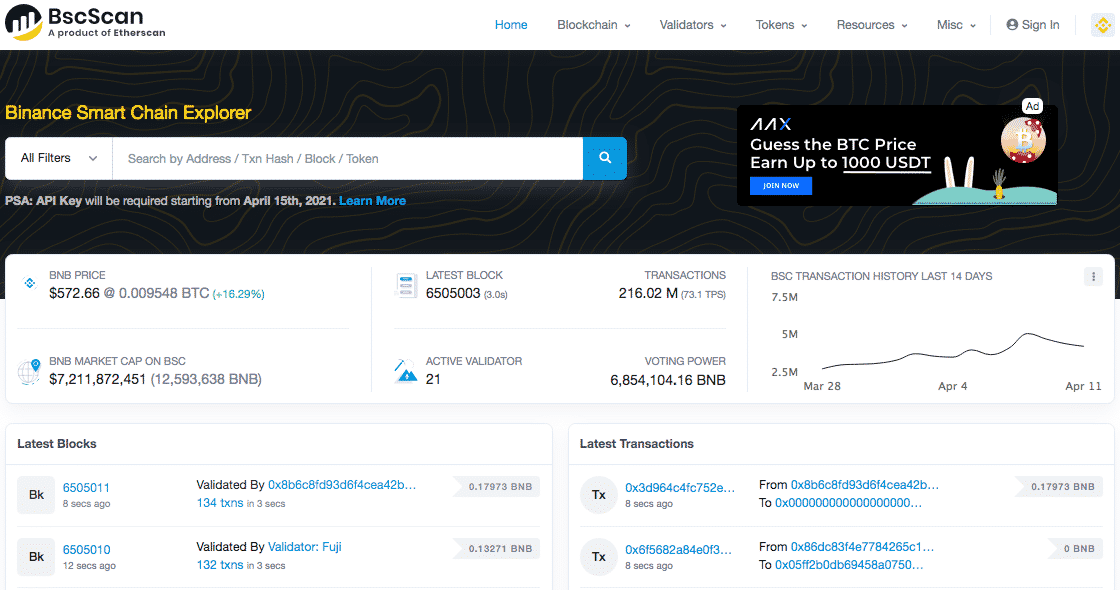View the 134 txns link
1120x590 pixels.
tap(220, 503)
